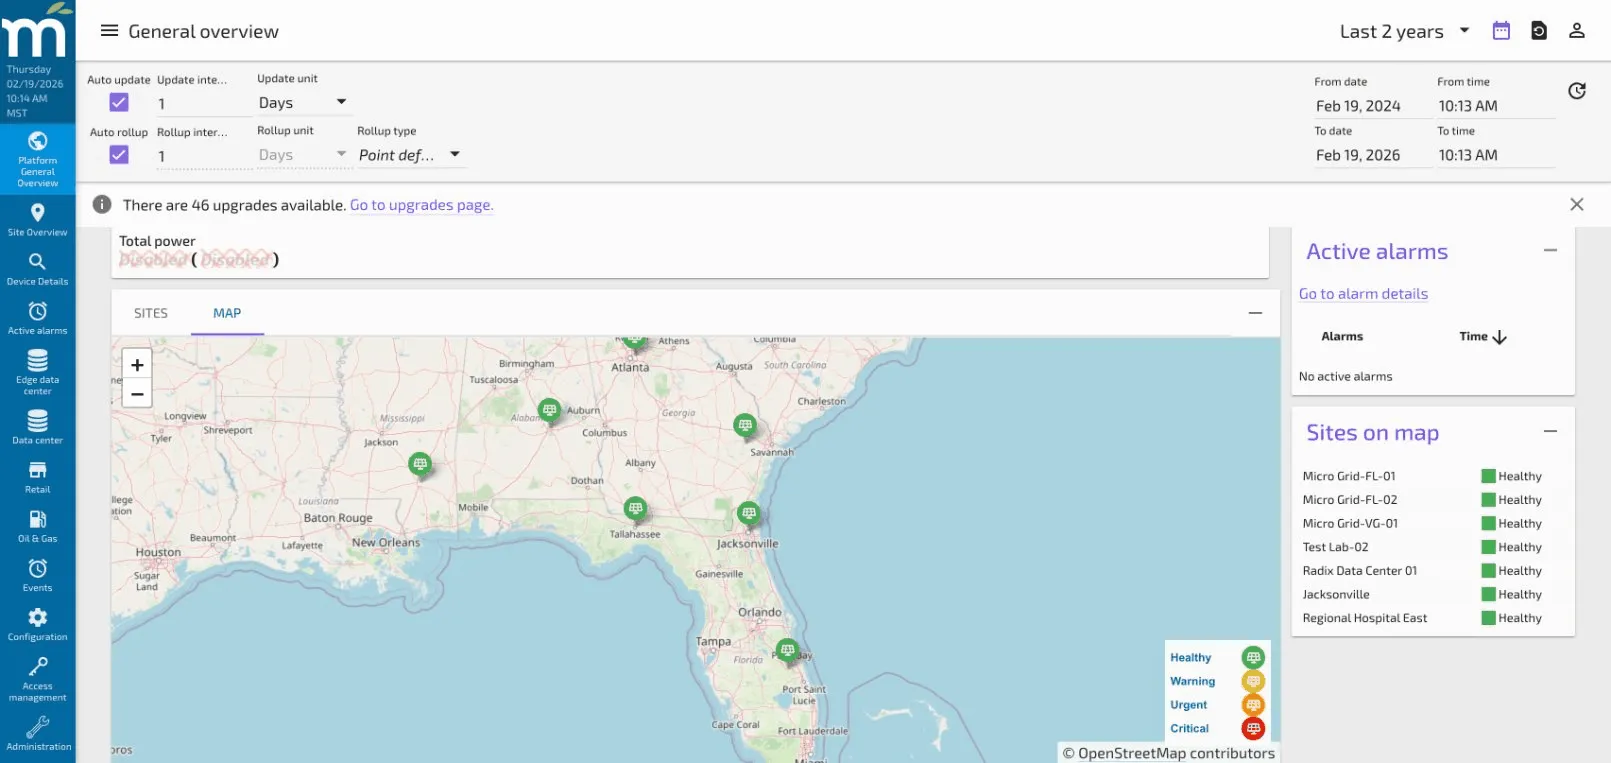Open the Update unit Days dropdown

pos(302,102)
